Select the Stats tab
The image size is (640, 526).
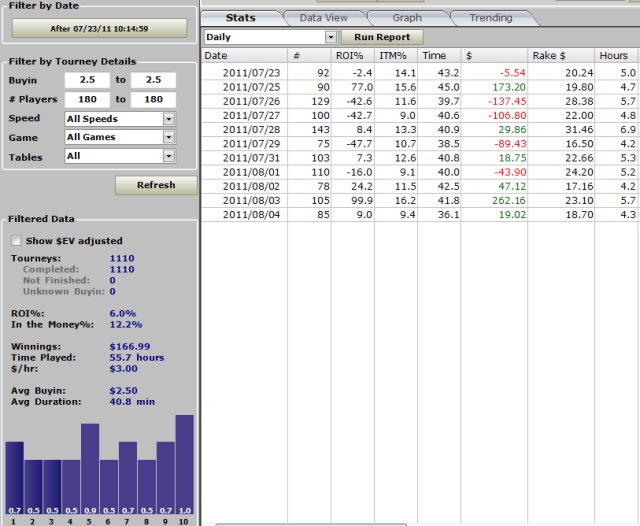240,18
